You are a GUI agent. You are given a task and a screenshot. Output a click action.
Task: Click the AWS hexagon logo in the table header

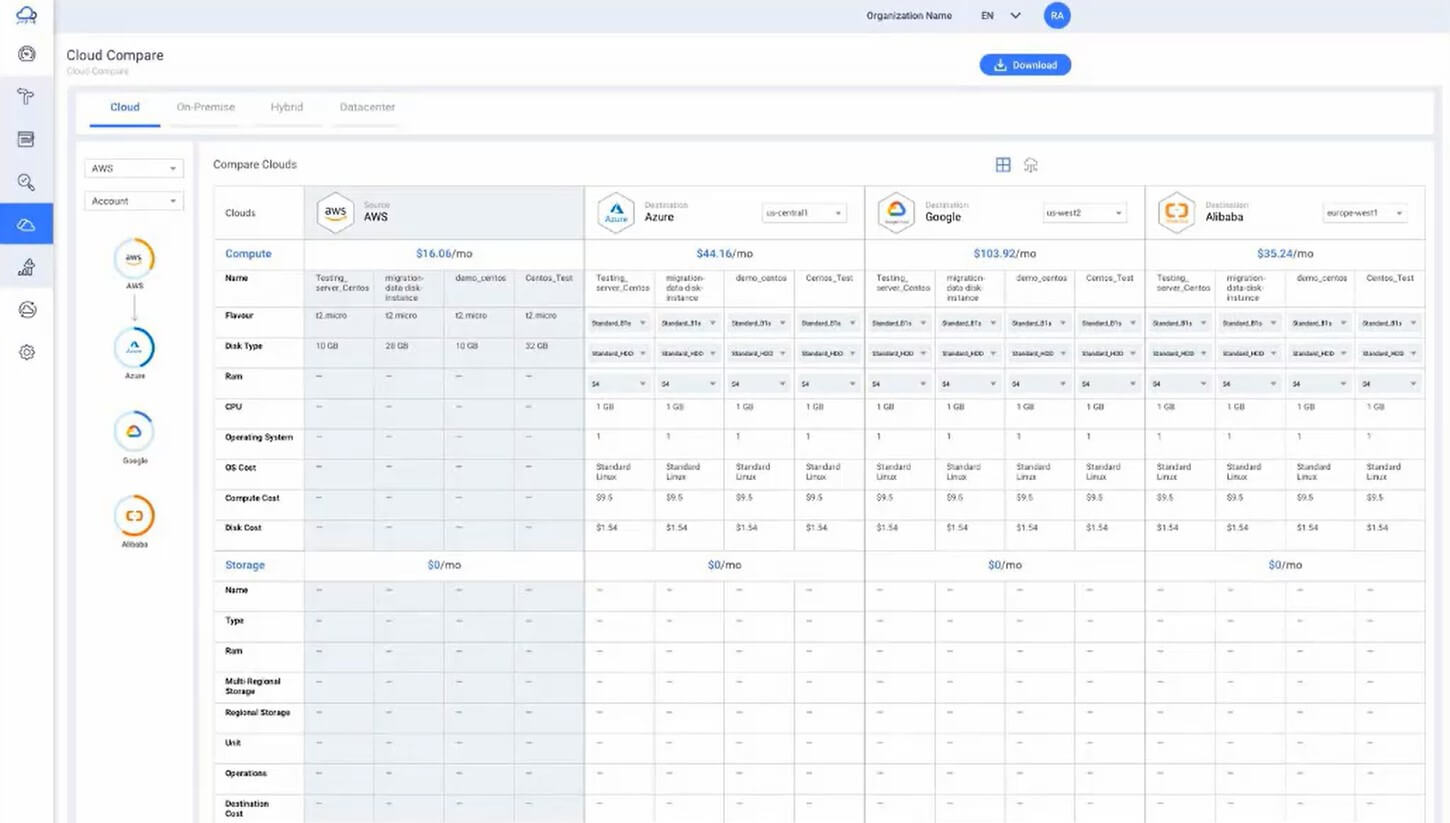point(335,212)
